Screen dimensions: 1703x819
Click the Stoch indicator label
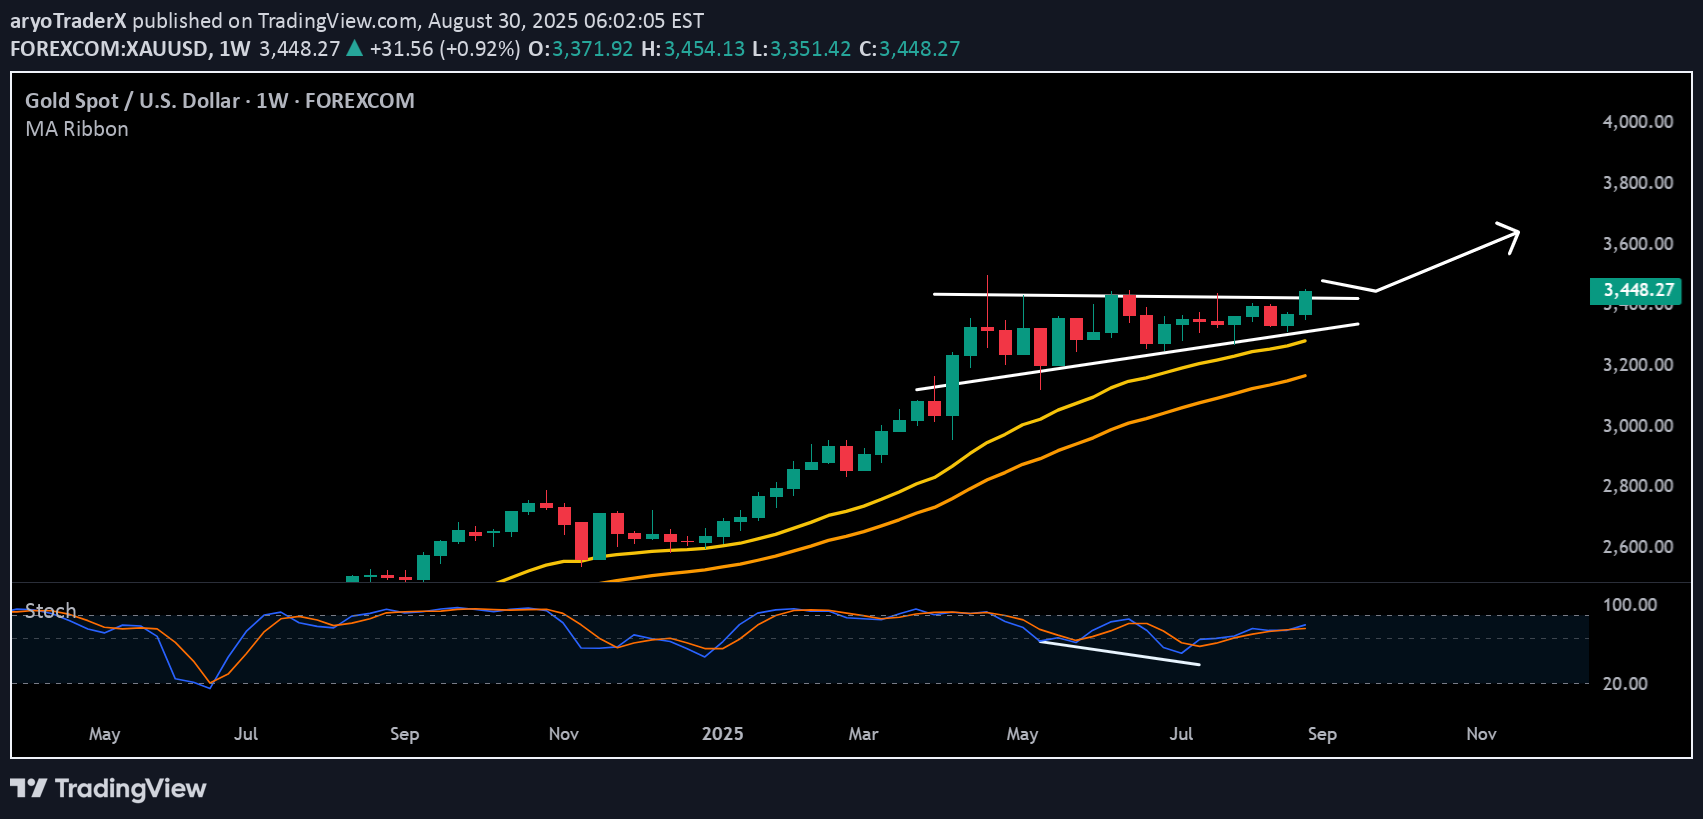point(50,610)
